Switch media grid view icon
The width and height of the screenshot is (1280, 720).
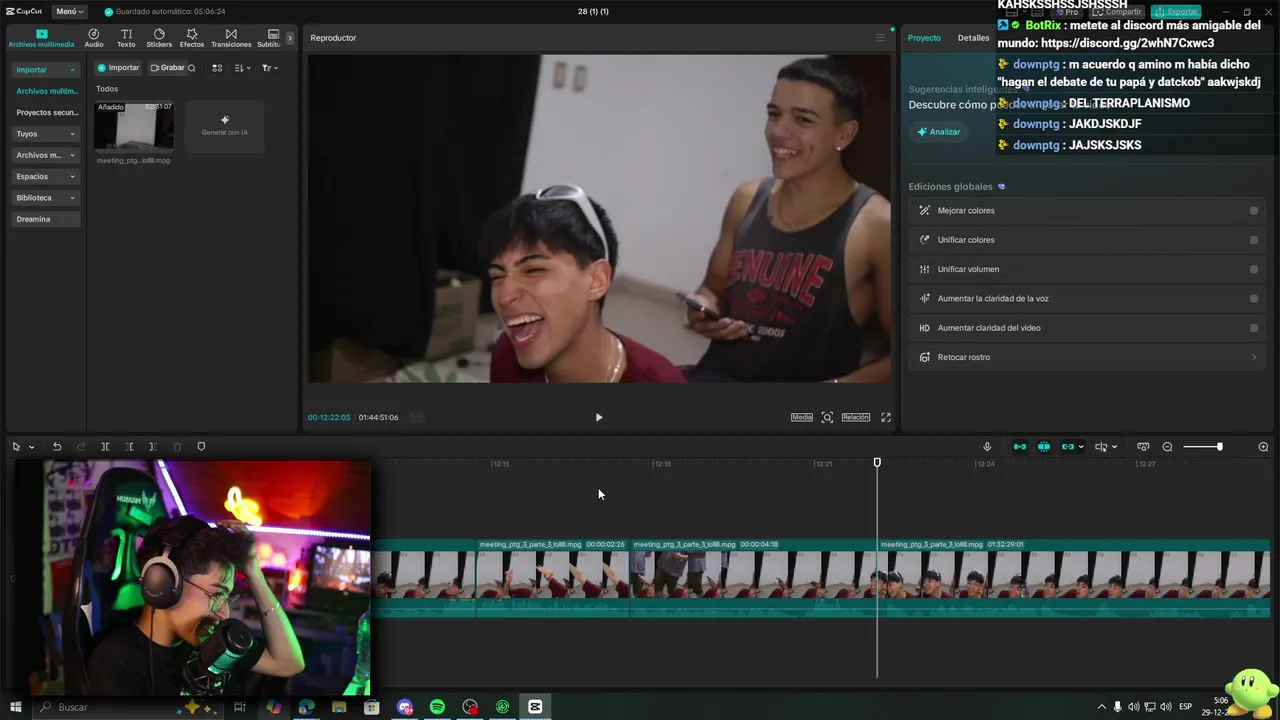(217, 68)
